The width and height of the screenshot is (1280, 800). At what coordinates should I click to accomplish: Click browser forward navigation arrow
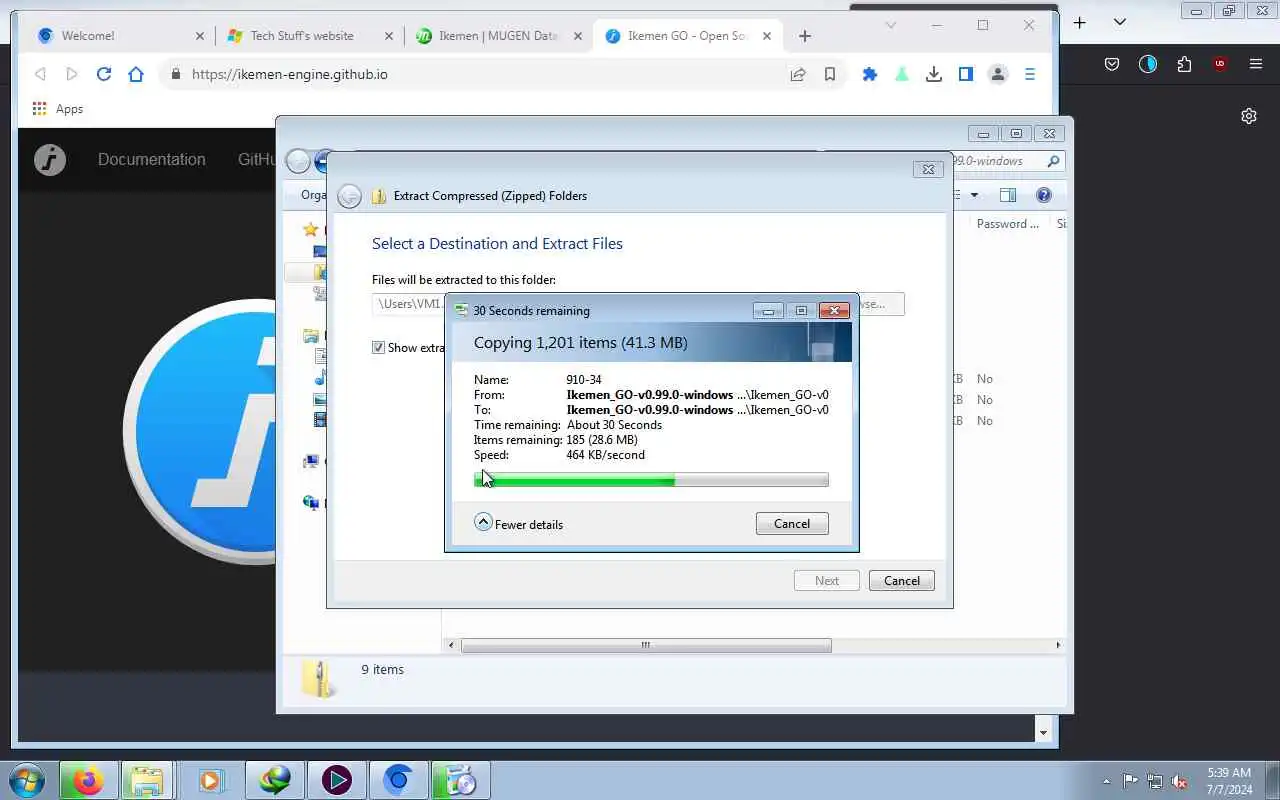pyautogui.click(x=72, y=74)
